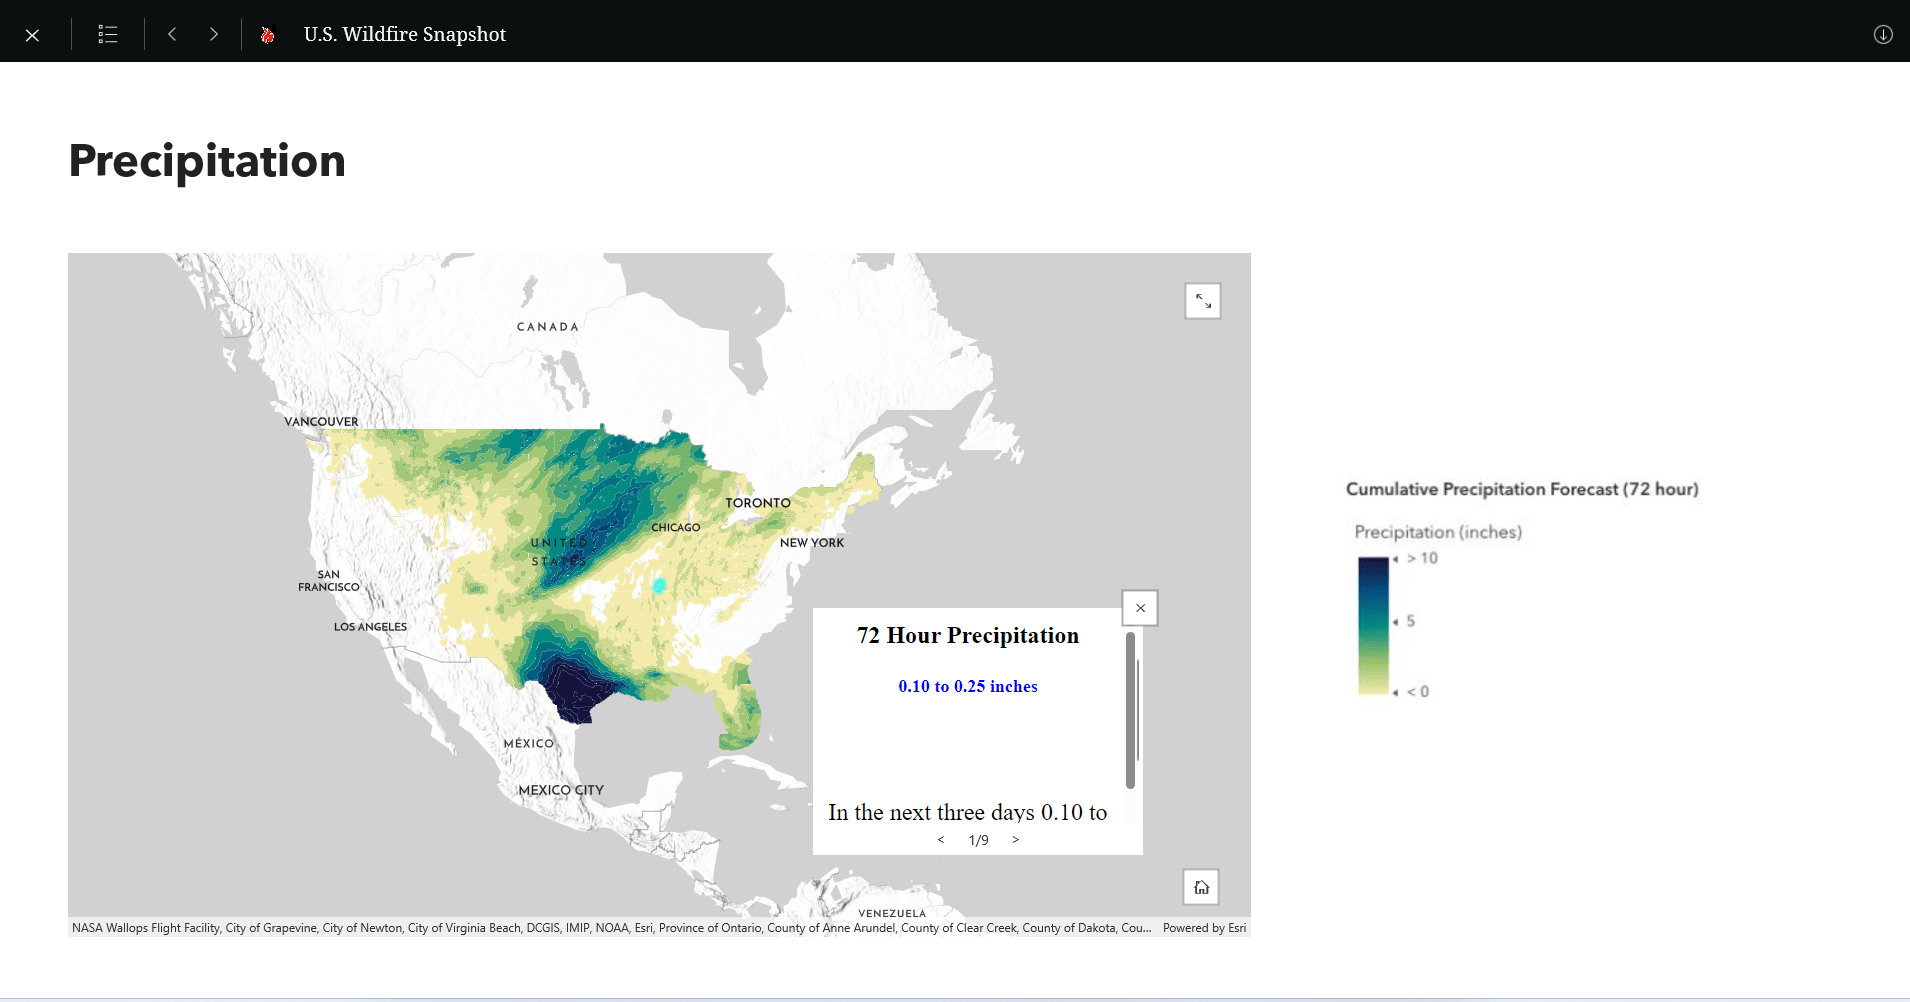Viewport: 1910px width, 1002px height.
Task: Expand the map to fullscreen
Action: (x=1202, y=301)
